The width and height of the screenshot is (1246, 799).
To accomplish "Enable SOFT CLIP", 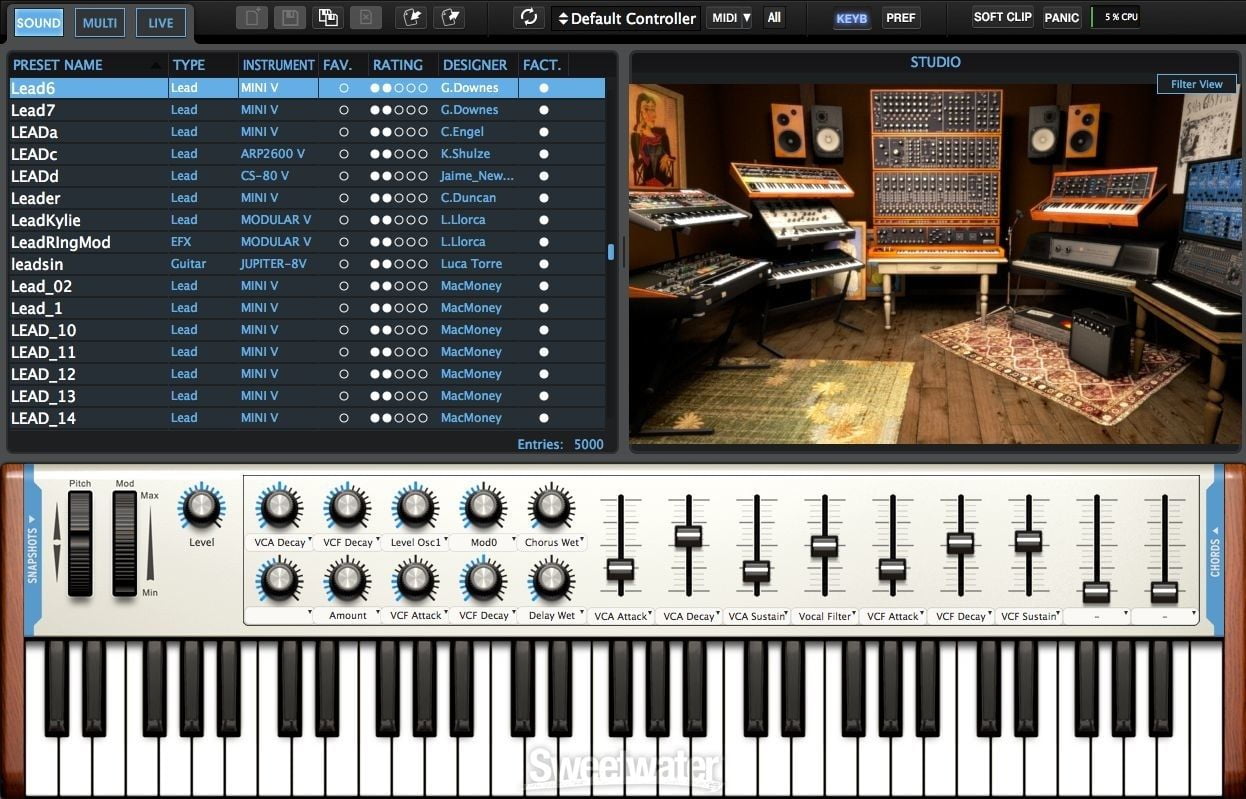I will click(x=1003, y=17).
